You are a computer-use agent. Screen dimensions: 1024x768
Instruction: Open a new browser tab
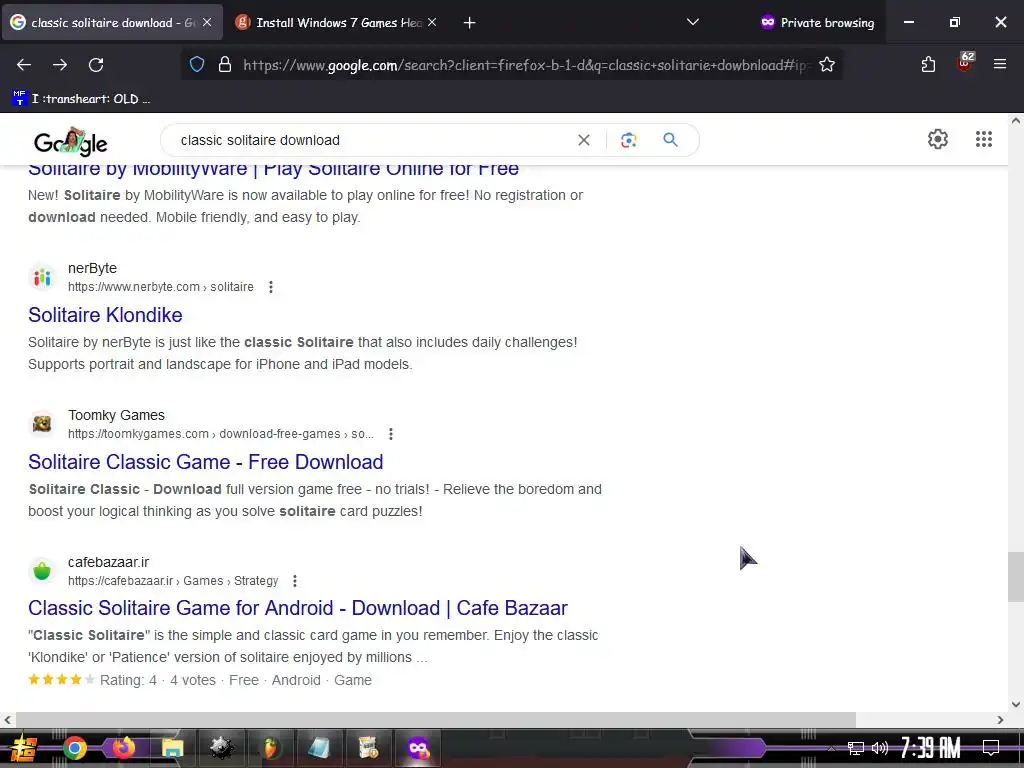coord(469,23)
